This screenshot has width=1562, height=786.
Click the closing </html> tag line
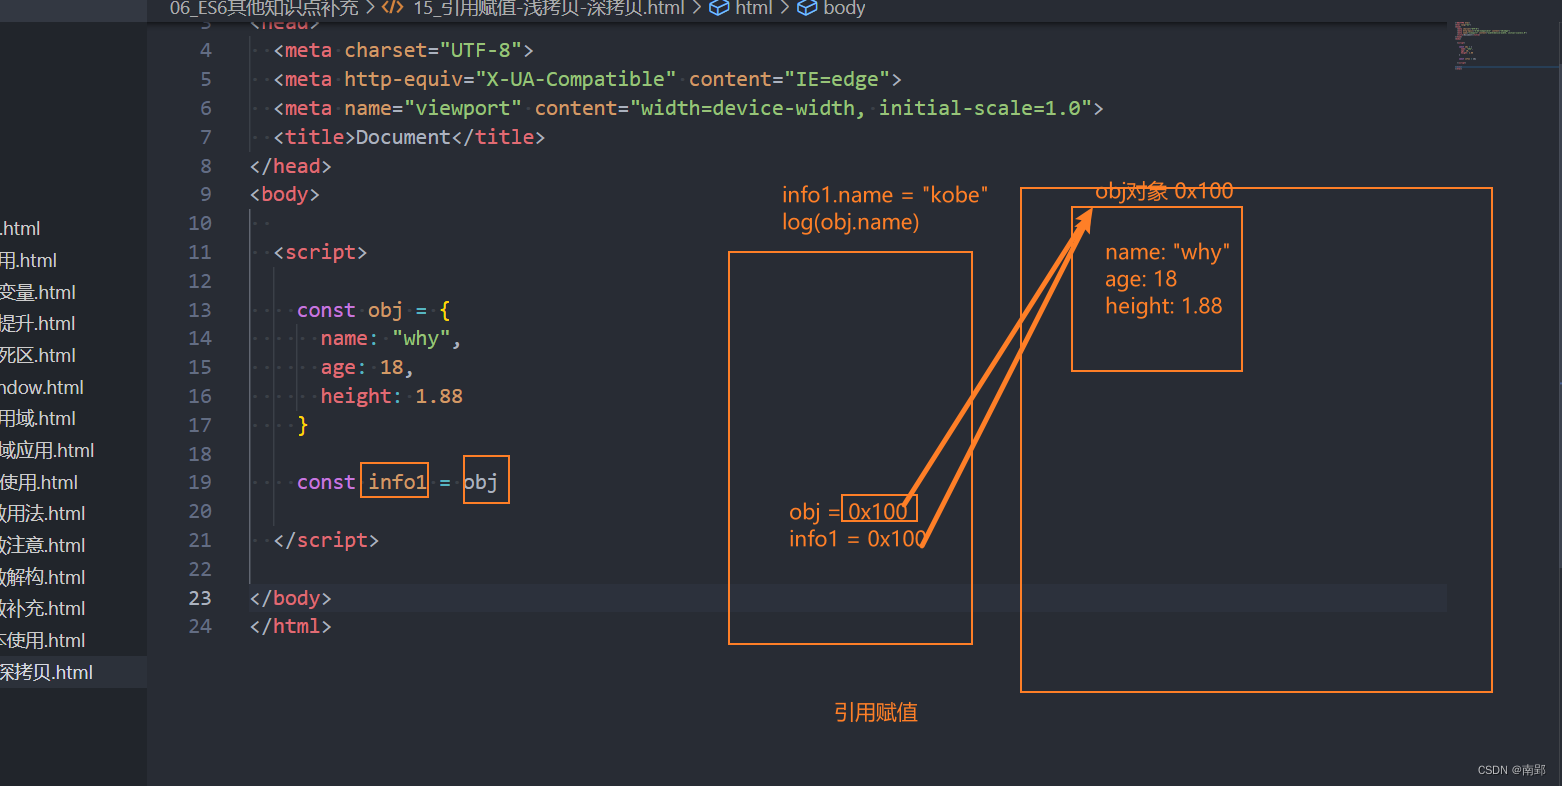[x=290, y=626]
